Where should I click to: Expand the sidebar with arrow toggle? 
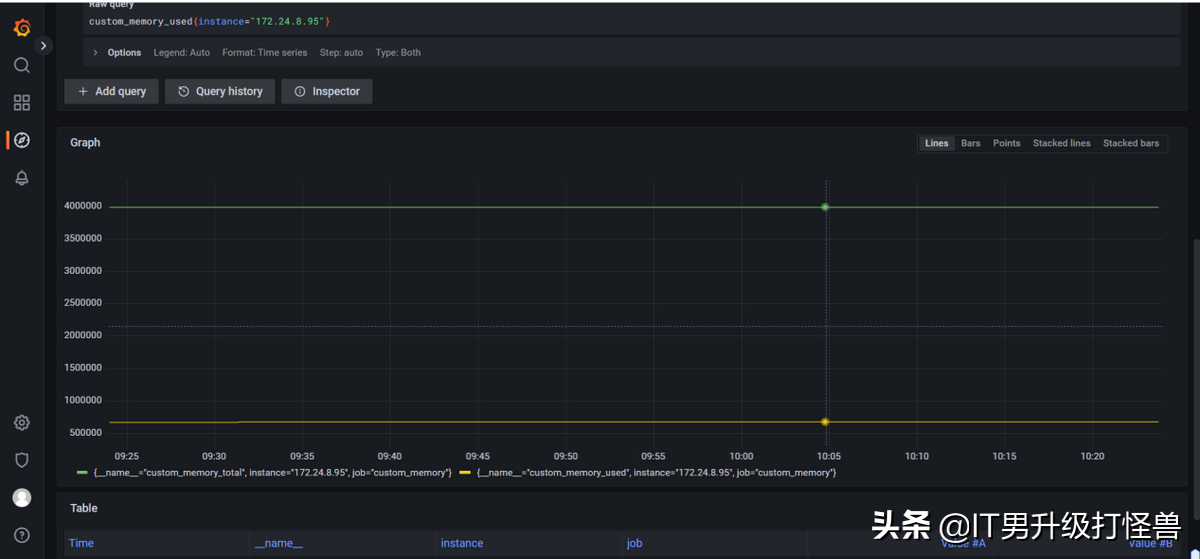pyautogui.click(x=44, y=46)
